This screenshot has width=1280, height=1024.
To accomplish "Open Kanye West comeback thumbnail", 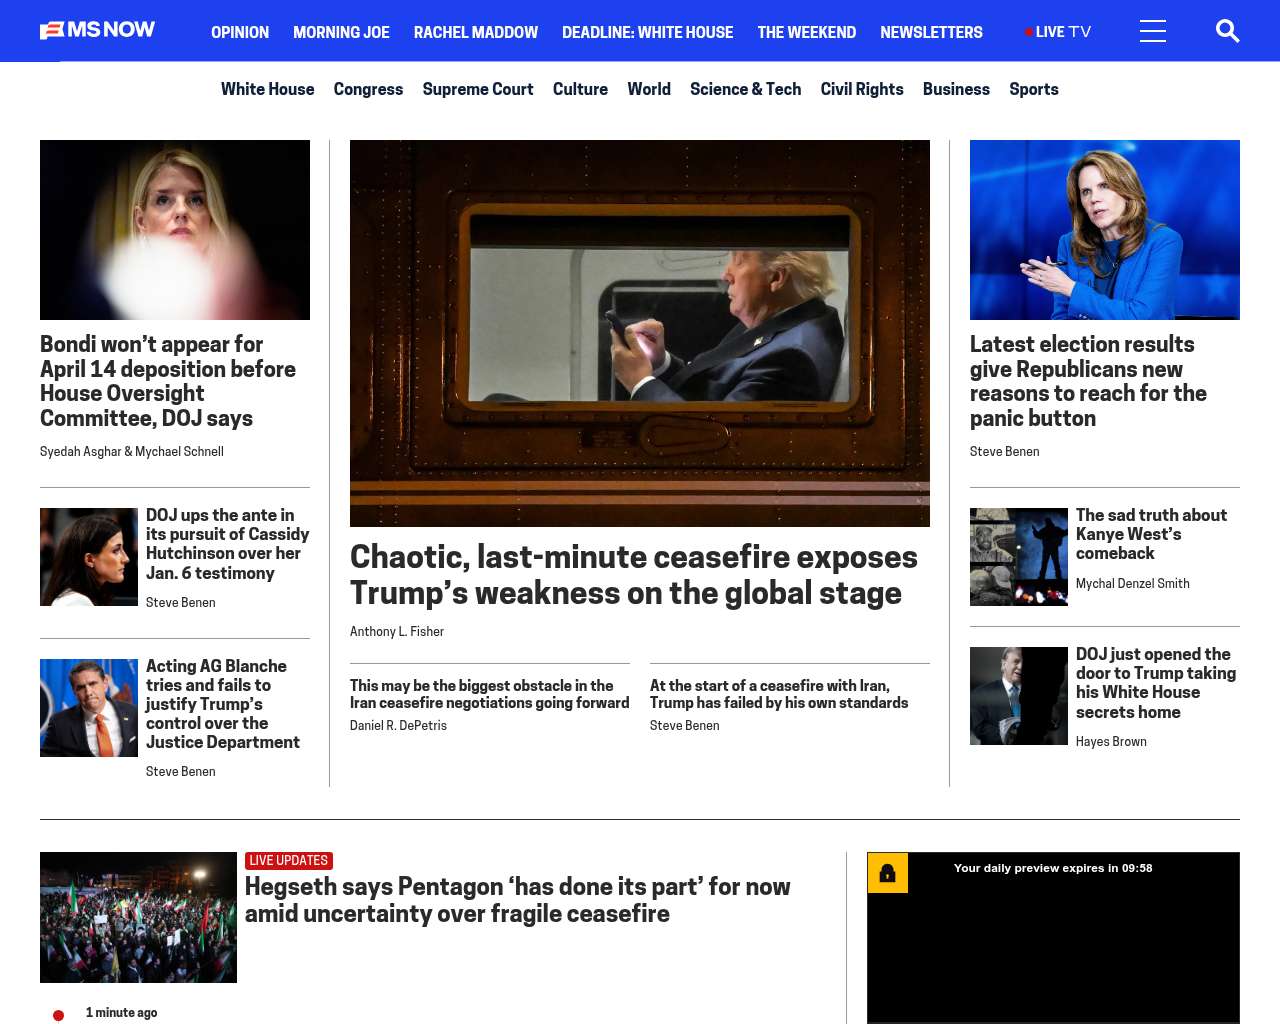I will coord(1019,557).
